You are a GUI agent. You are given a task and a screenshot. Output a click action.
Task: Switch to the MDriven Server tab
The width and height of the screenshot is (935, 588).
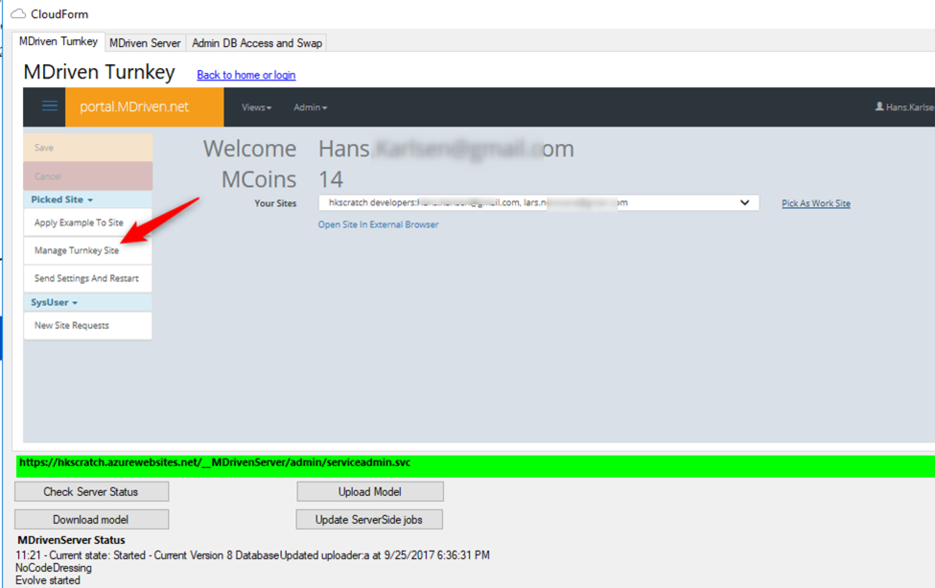coord(145,43)
